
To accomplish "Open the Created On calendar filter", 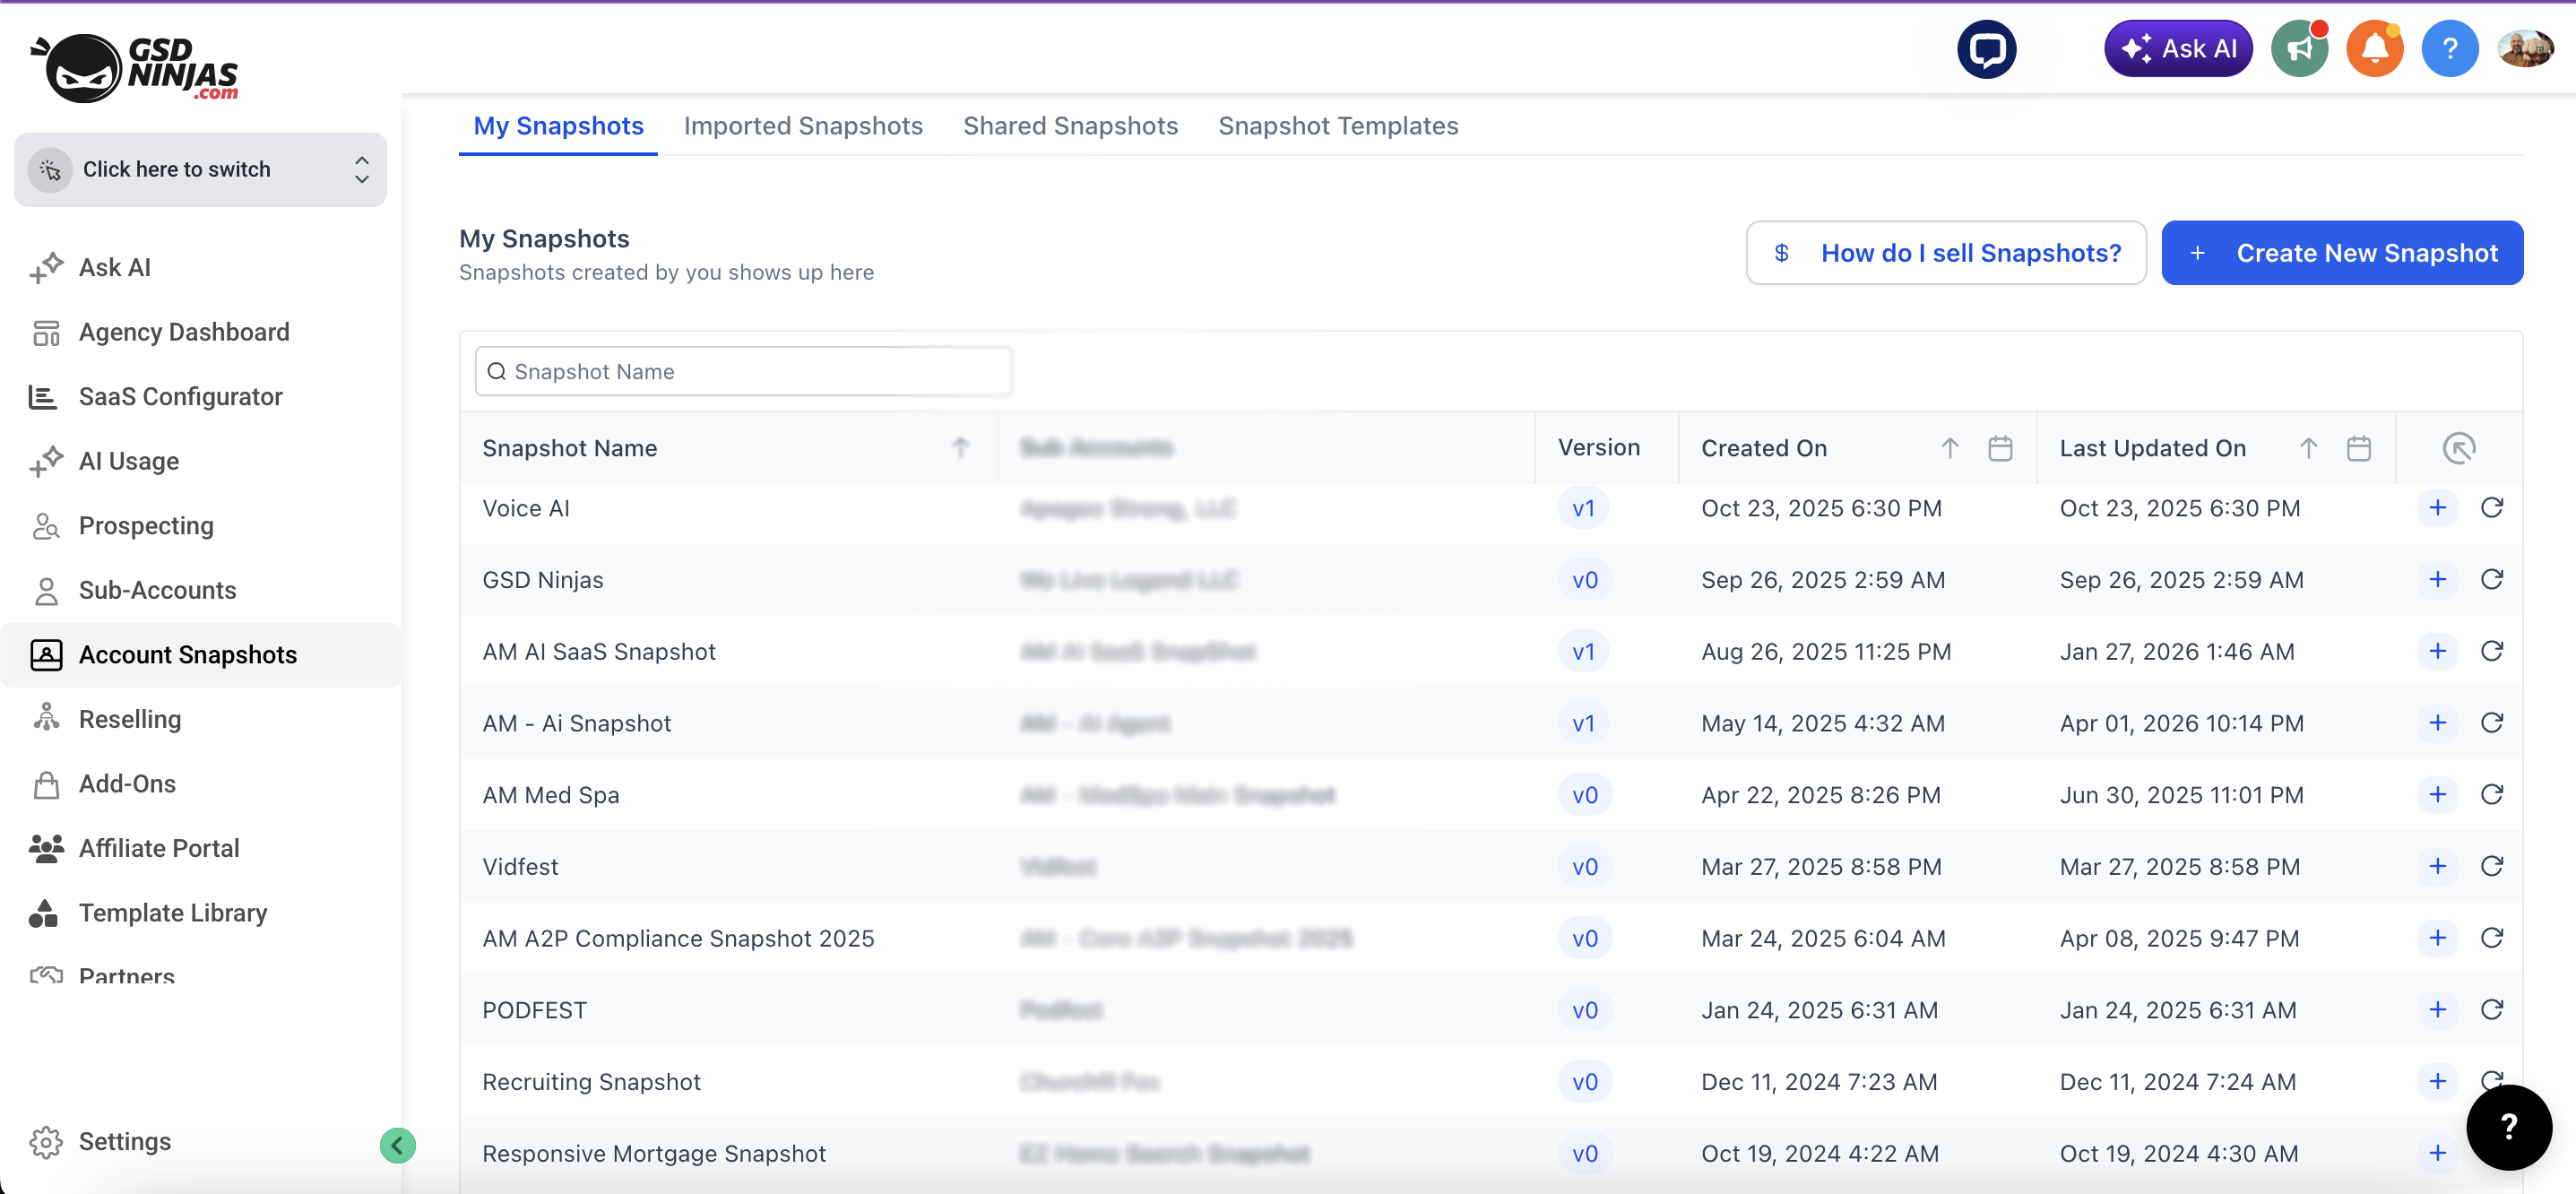I will pos(2000,448).
